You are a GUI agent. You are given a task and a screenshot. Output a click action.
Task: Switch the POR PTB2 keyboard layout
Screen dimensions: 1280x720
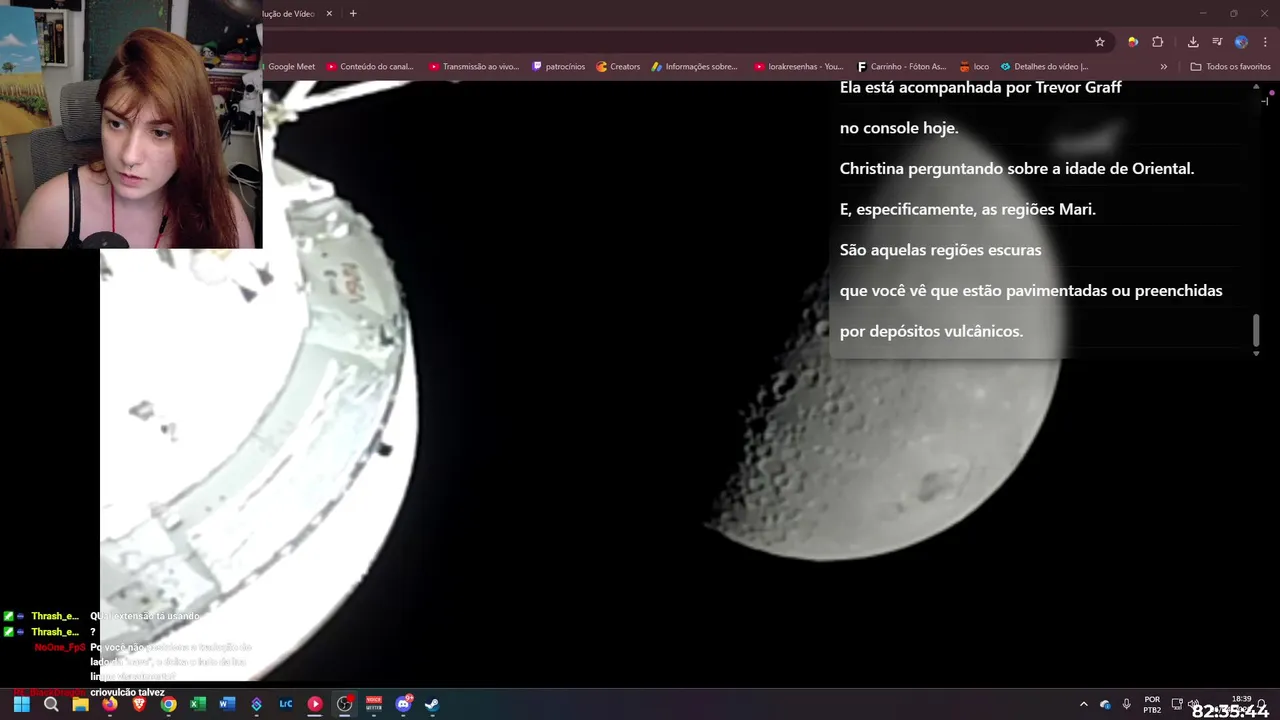(x=1152, y=704)
